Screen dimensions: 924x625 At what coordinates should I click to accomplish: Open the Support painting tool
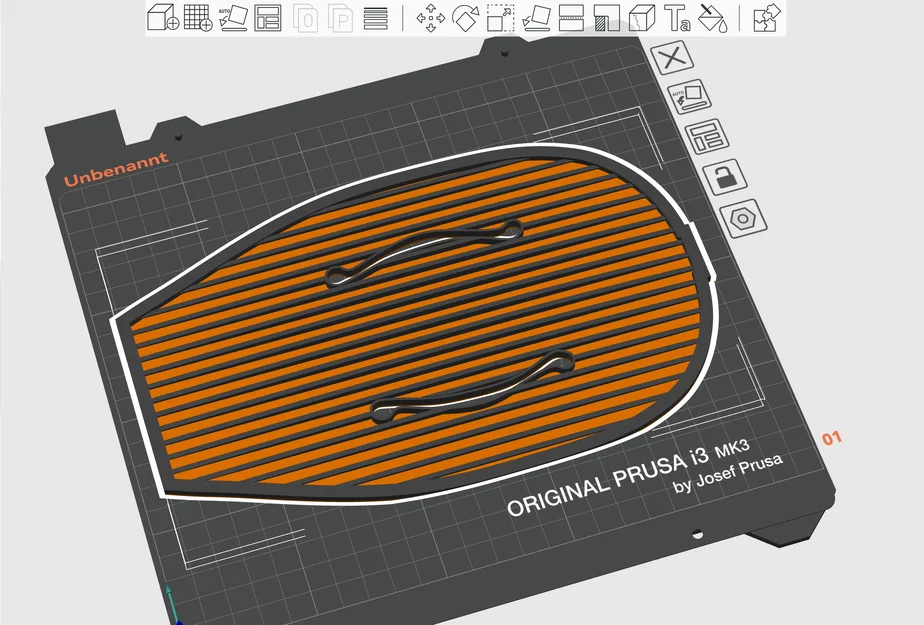[x=606, y=18]
